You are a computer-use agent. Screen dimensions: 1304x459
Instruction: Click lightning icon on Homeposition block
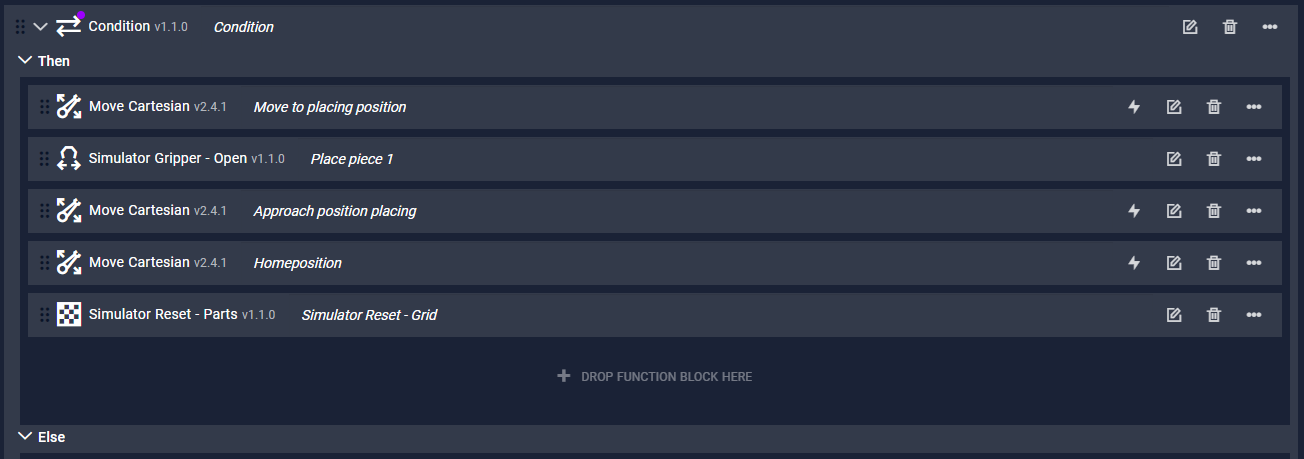tap(1134, 263)
